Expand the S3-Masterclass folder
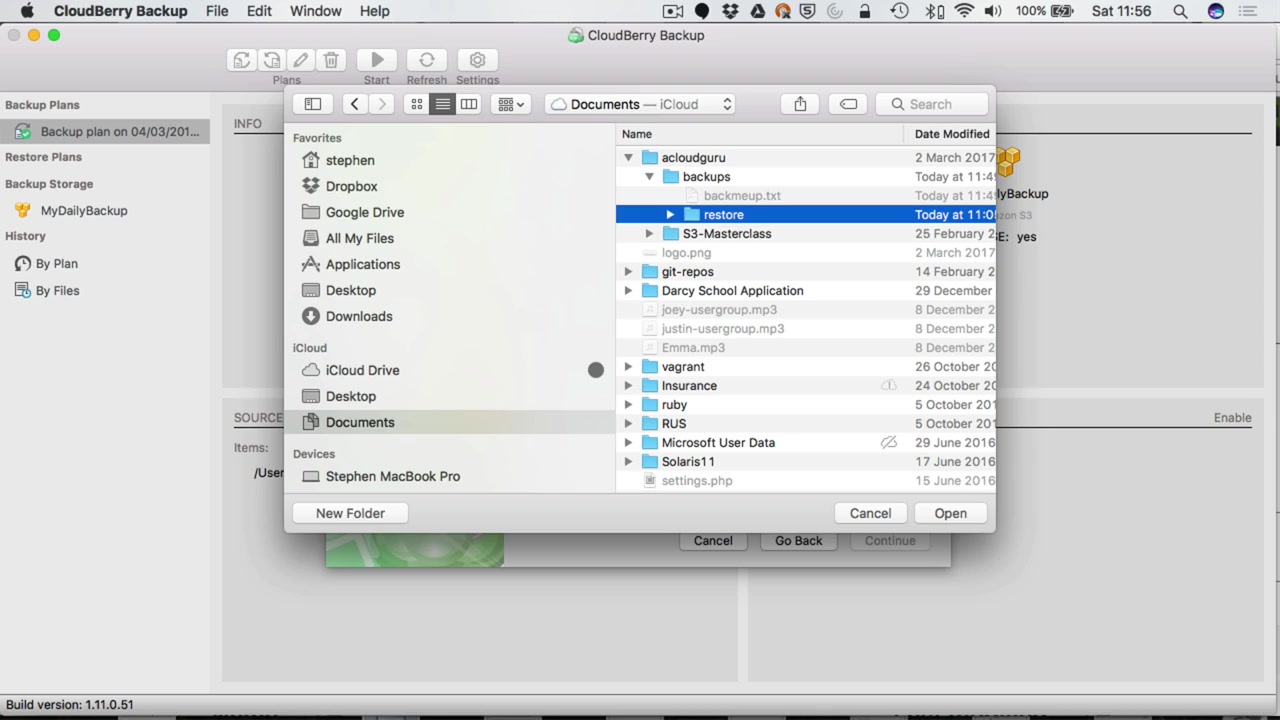The height and width of the screenshot is (720, 1280). click(649, 234)
